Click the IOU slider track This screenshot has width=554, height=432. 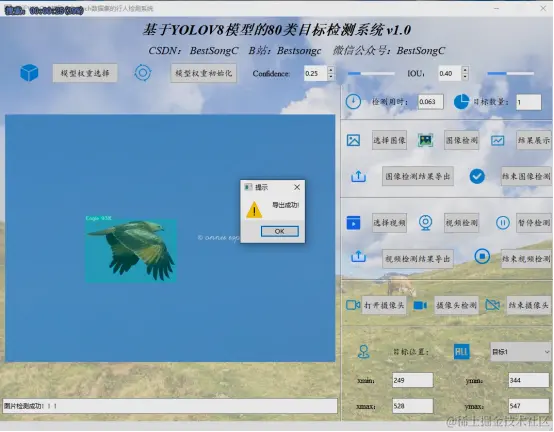(511, 73)
